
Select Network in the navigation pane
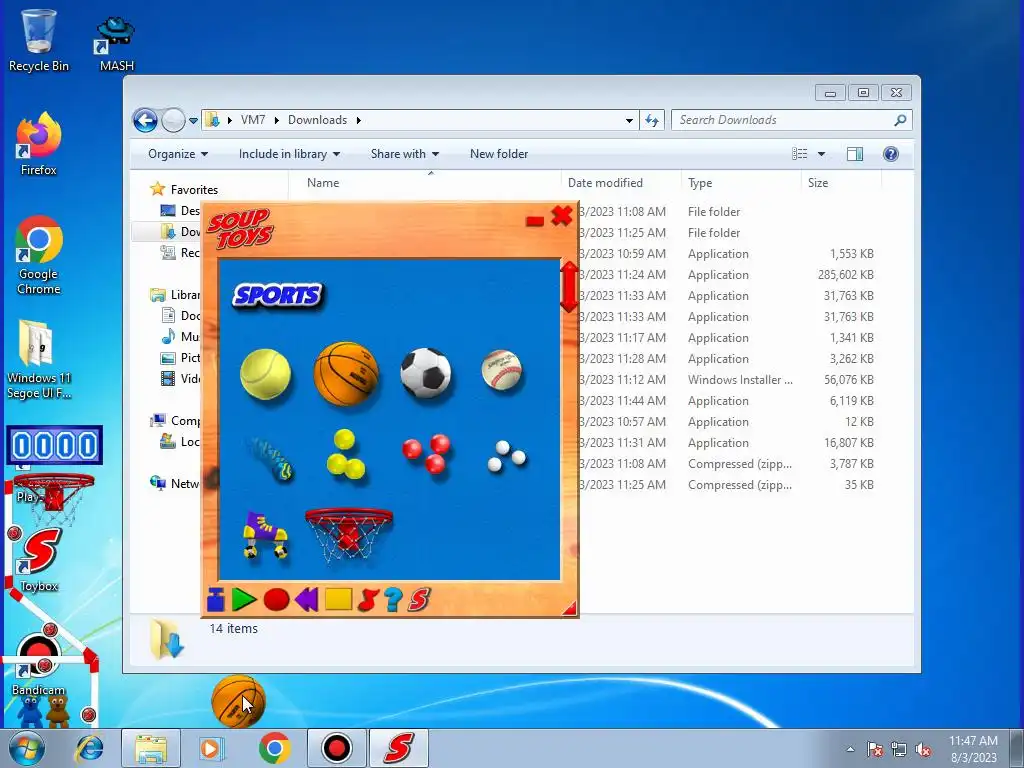(x=175, y=483)
